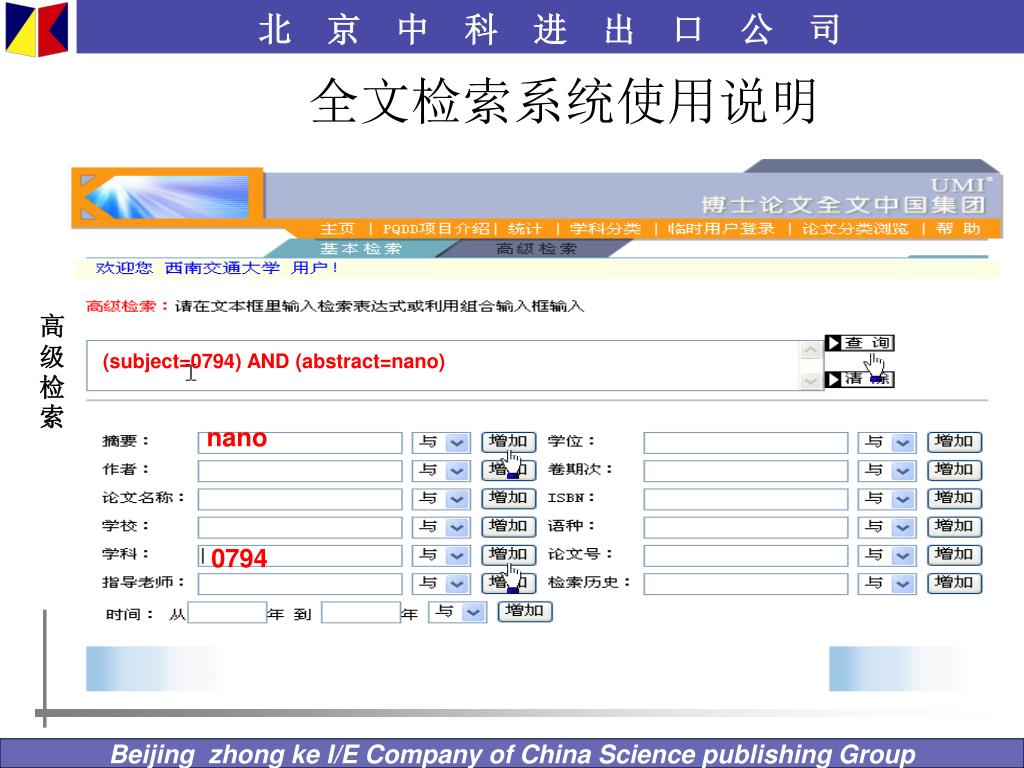Open 论文分类浏览 menu item
Image resolution: width=1024 pixels, height=768 pixels.
[x=855, y=229]
